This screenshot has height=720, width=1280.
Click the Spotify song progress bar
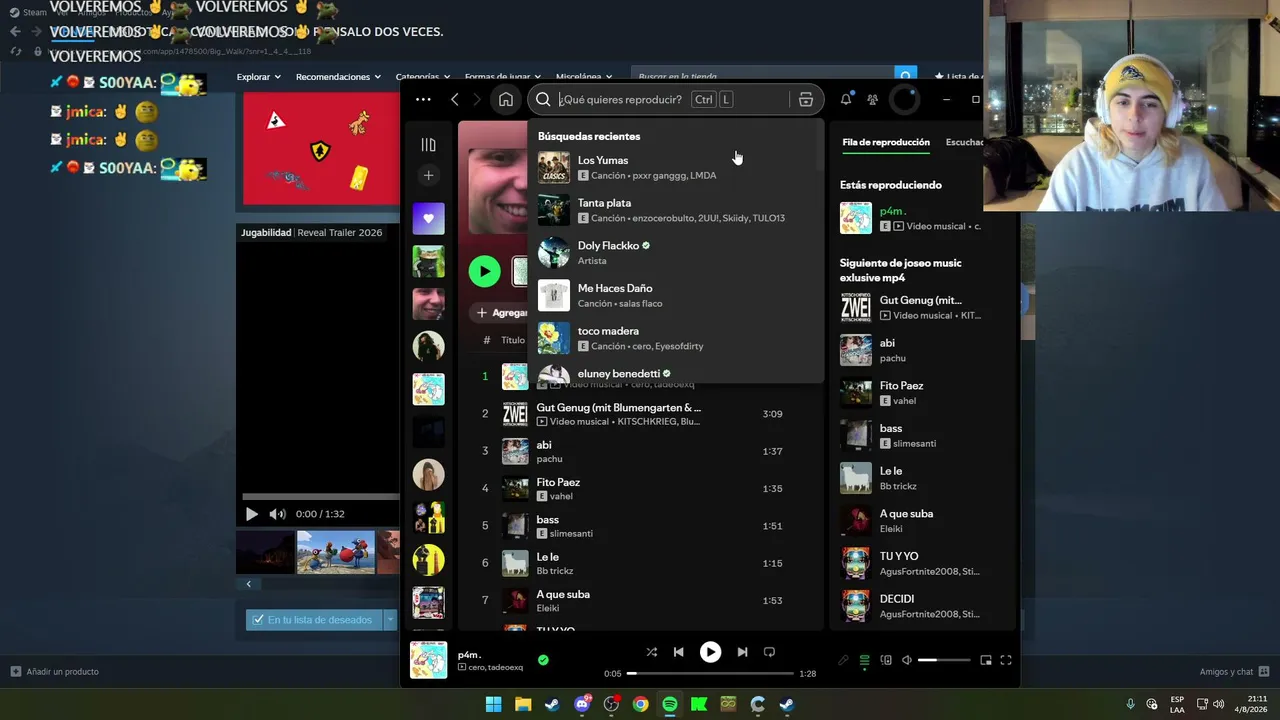(x=710, y=673)
